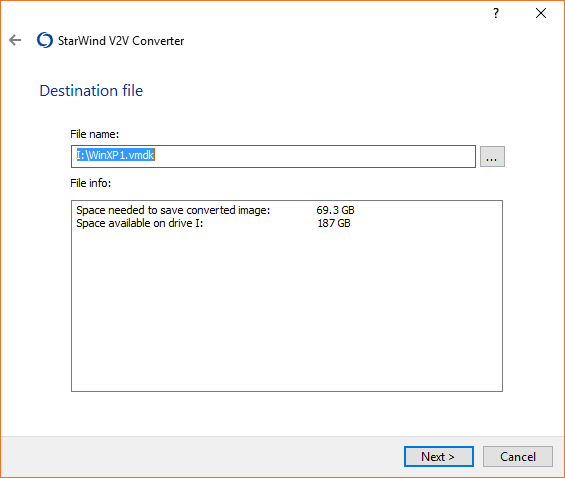Go back using the arrow icon

click(x=15, y=40)
